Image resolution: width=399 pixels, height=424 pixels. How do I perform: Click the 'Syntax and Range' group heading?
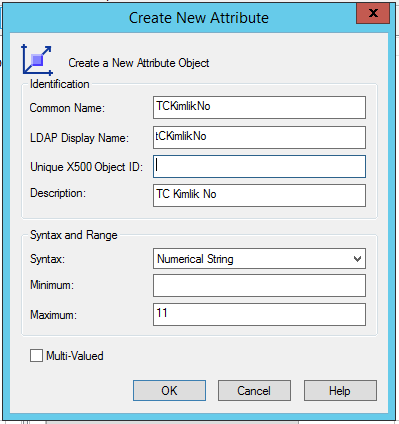(x=74, y=235)
